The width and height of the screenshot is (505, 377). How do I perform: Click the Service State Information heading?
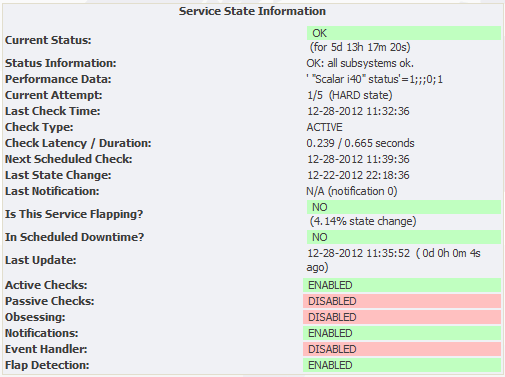(x=252, y=11)
